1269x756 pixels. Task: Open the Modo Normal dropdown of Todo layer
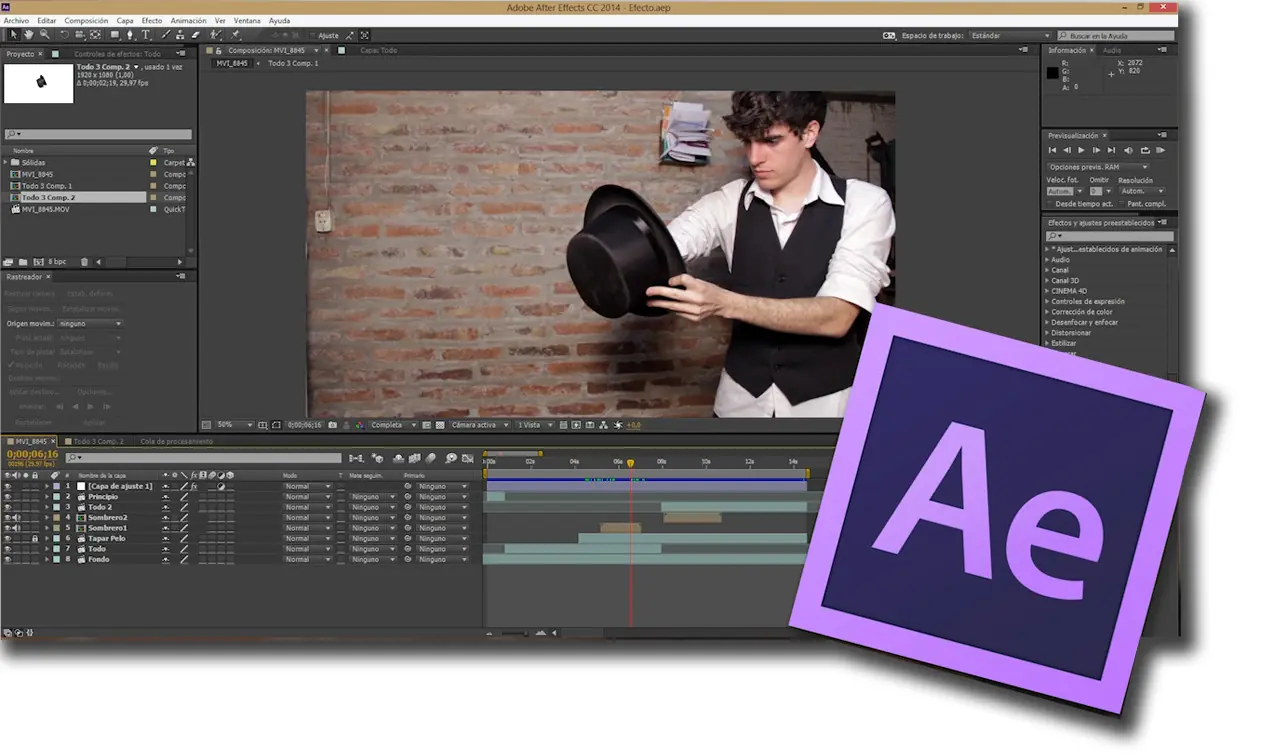point(307,549)
